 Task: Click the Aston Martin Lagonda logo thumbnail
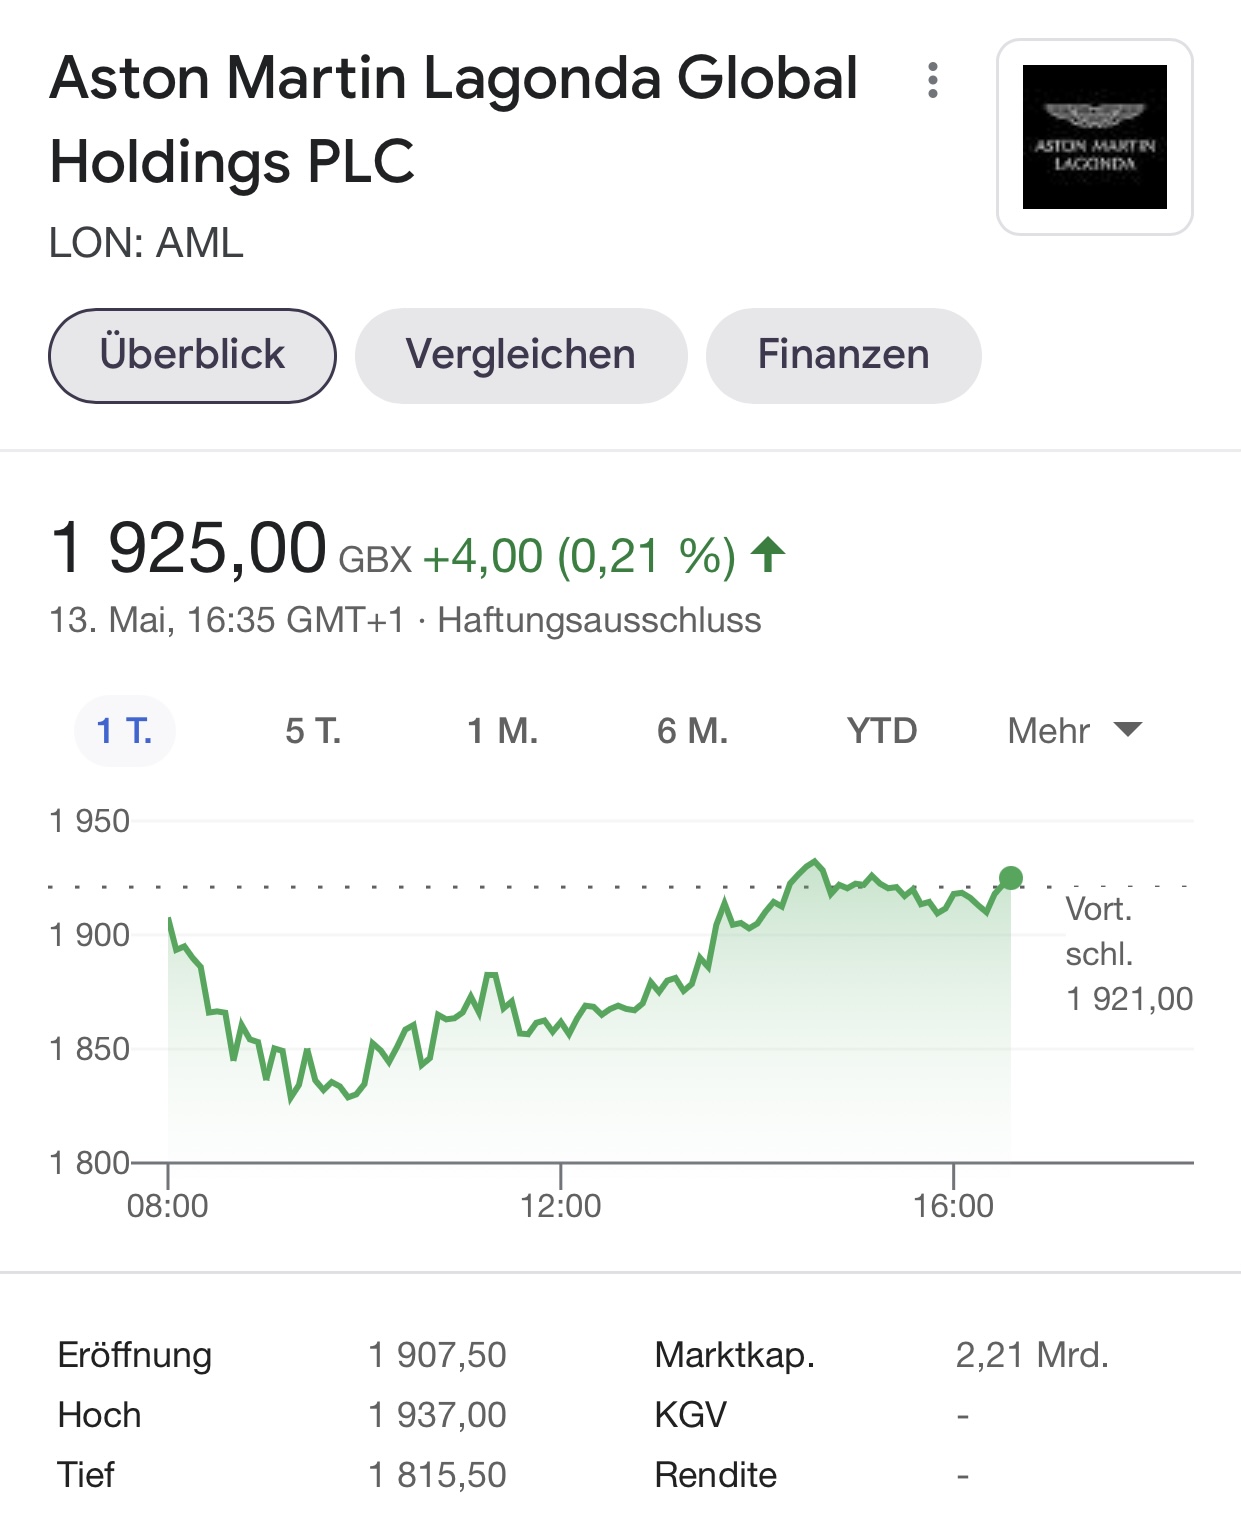[x=1094, y=137]
